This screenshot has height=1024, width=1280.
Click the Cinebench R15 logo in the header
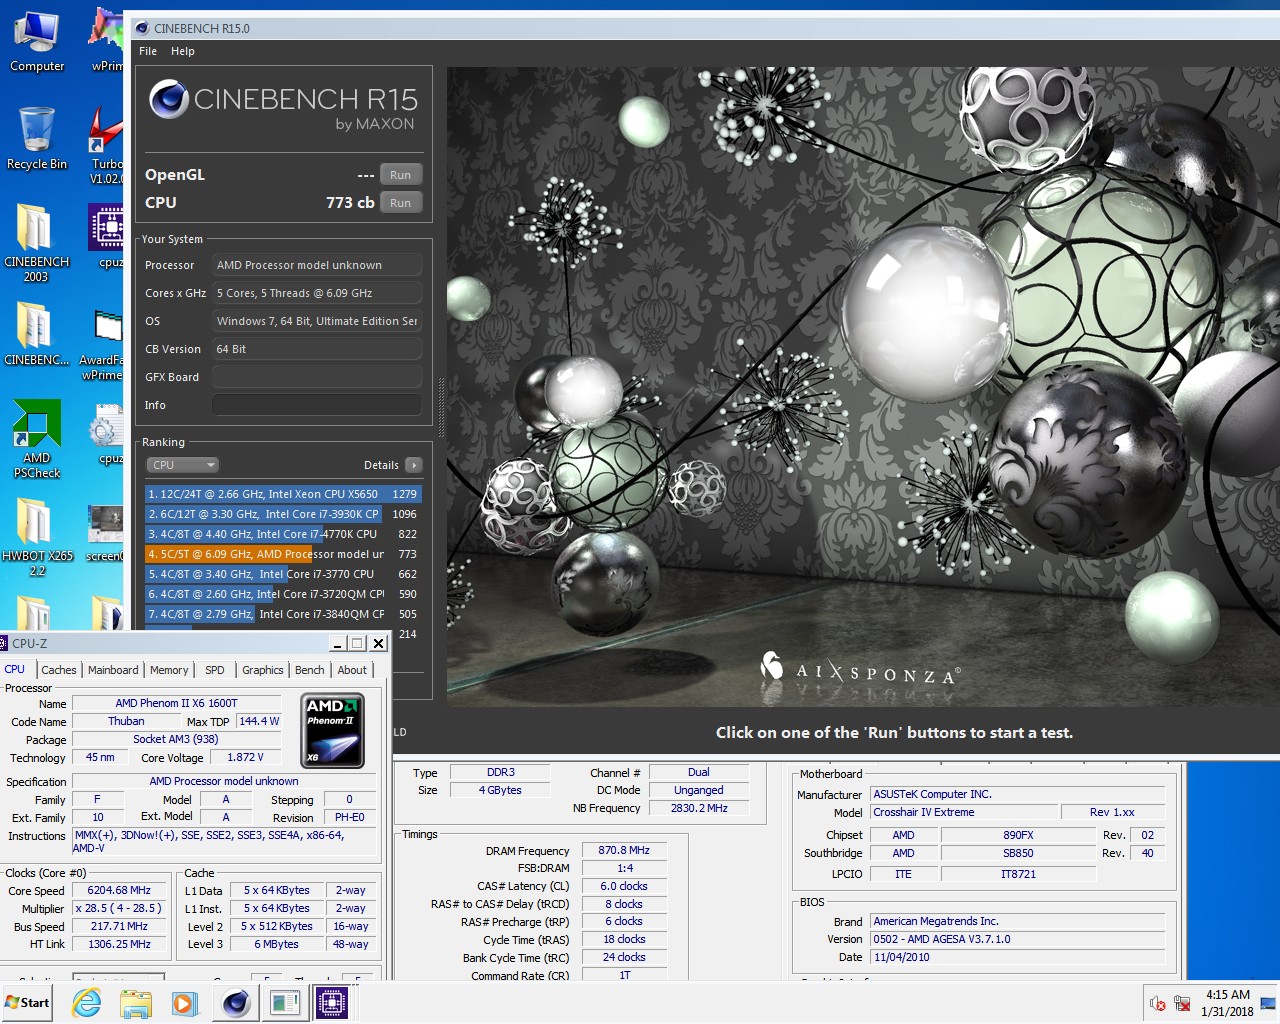tap(283, 105)
